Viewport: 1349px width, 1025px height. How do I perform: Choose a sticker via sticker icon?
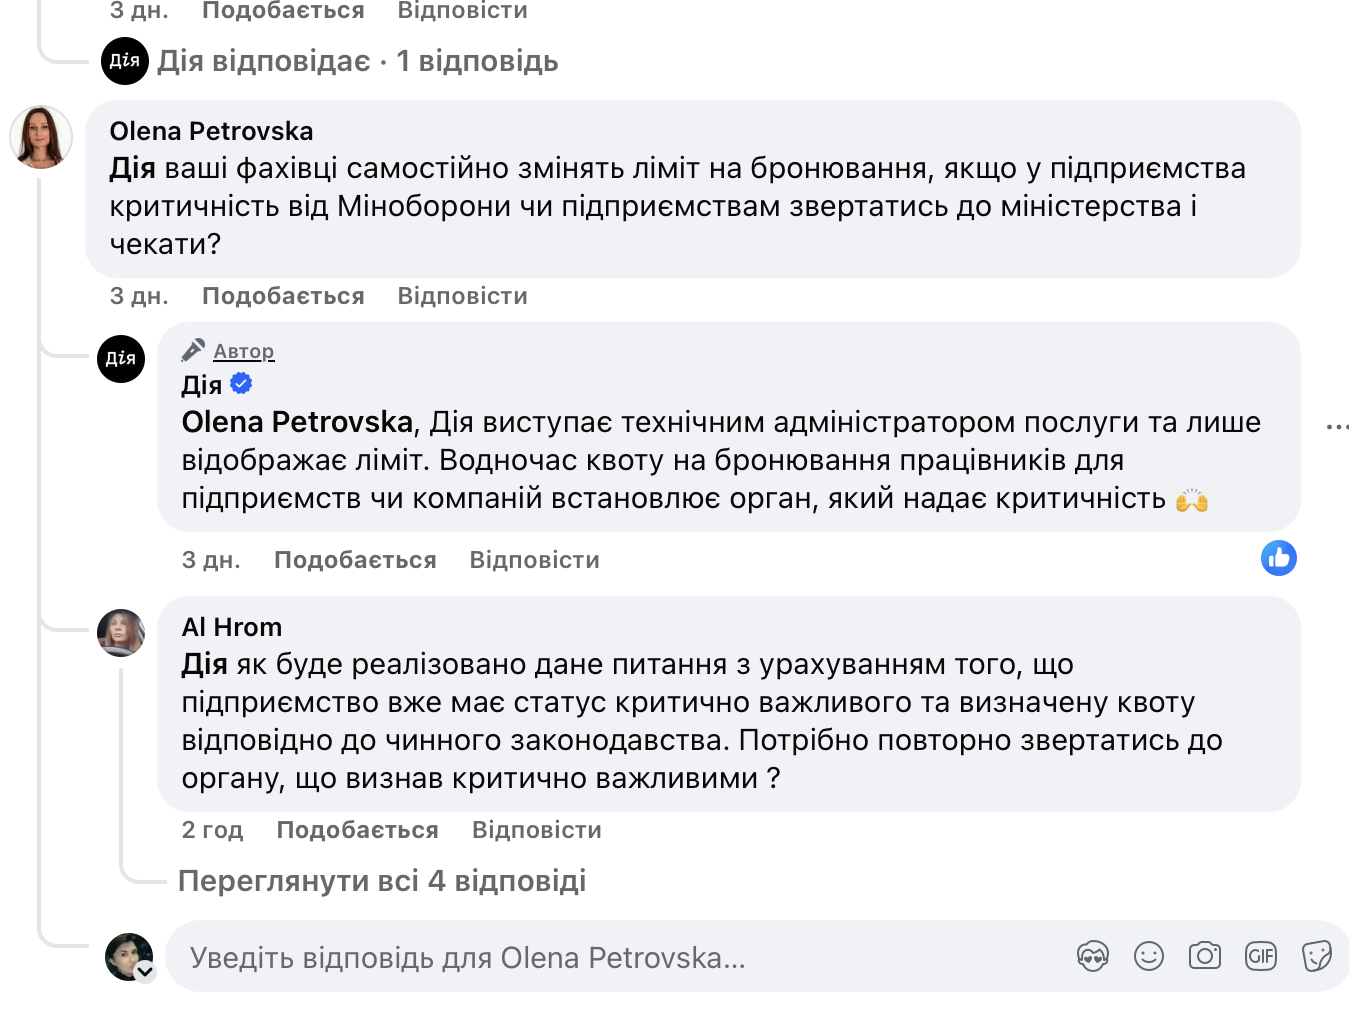[x=1317, y=957]
